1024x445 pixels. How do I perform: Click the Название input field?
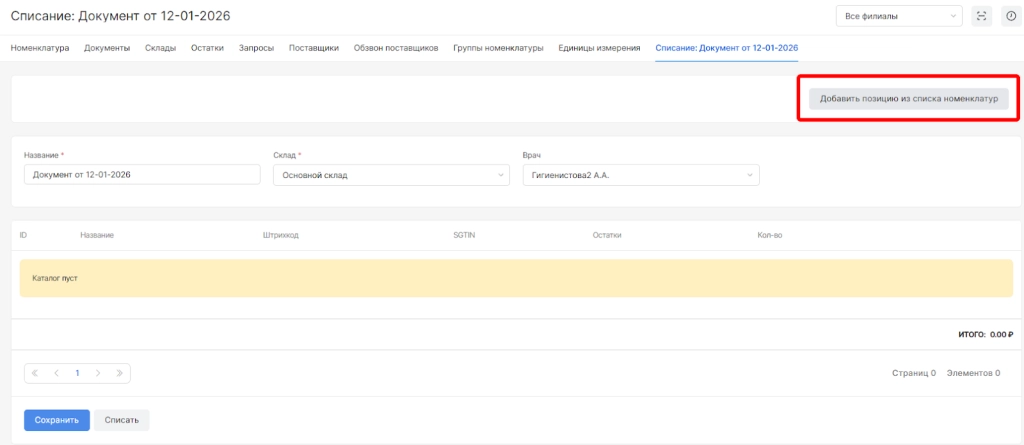(141, 175)
